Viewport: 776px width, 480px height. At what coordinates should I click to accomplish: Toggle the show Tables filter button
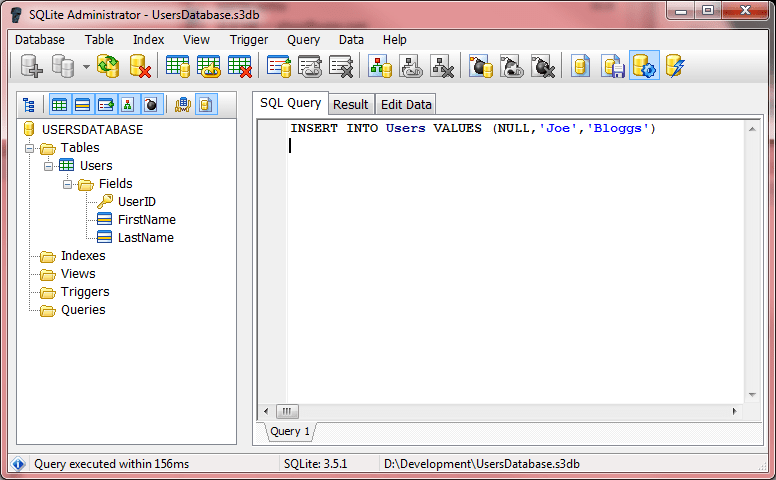click(59, 104)
